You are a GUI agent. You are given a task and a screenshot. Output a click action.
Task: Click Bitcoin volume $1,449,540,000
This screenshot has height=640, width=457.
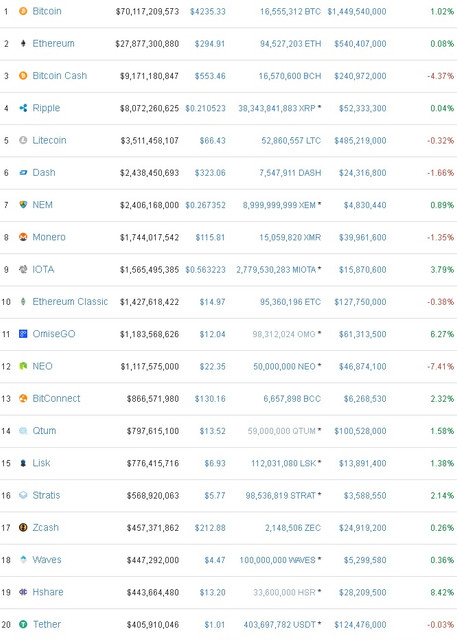point(357,11)
